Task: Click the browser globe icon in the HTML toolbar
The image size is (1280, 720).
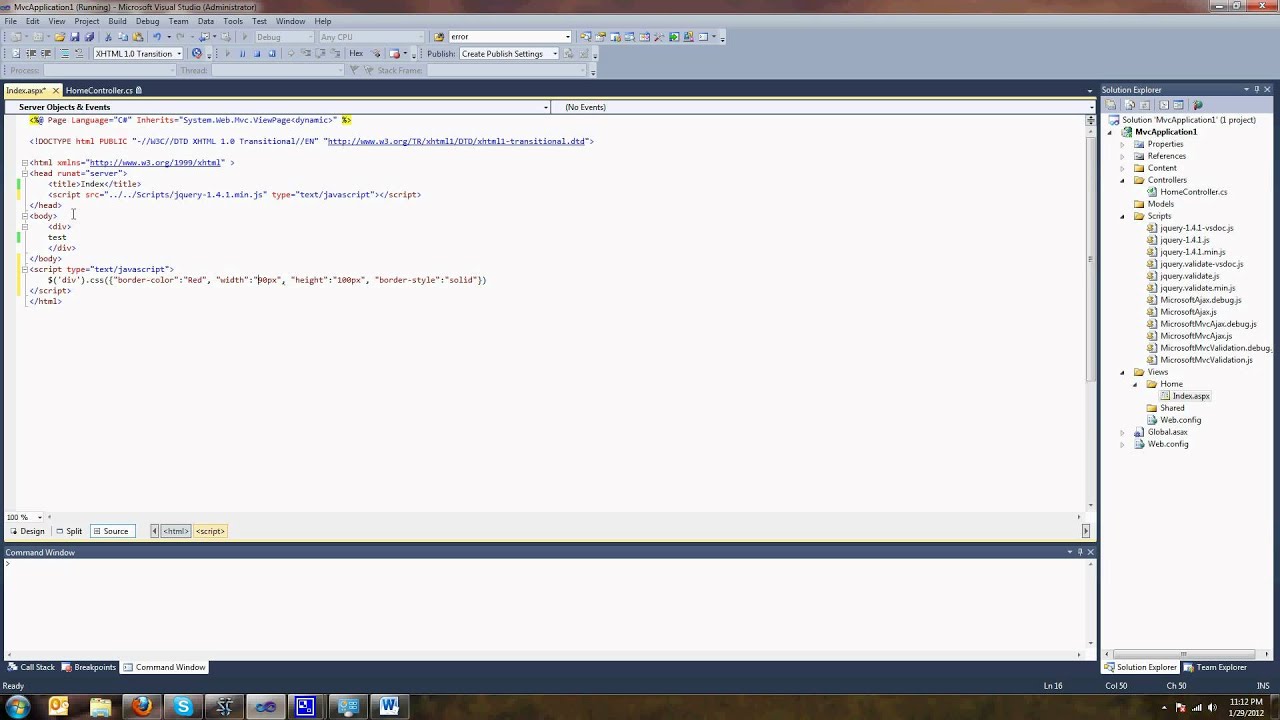Action: [197, 53]
